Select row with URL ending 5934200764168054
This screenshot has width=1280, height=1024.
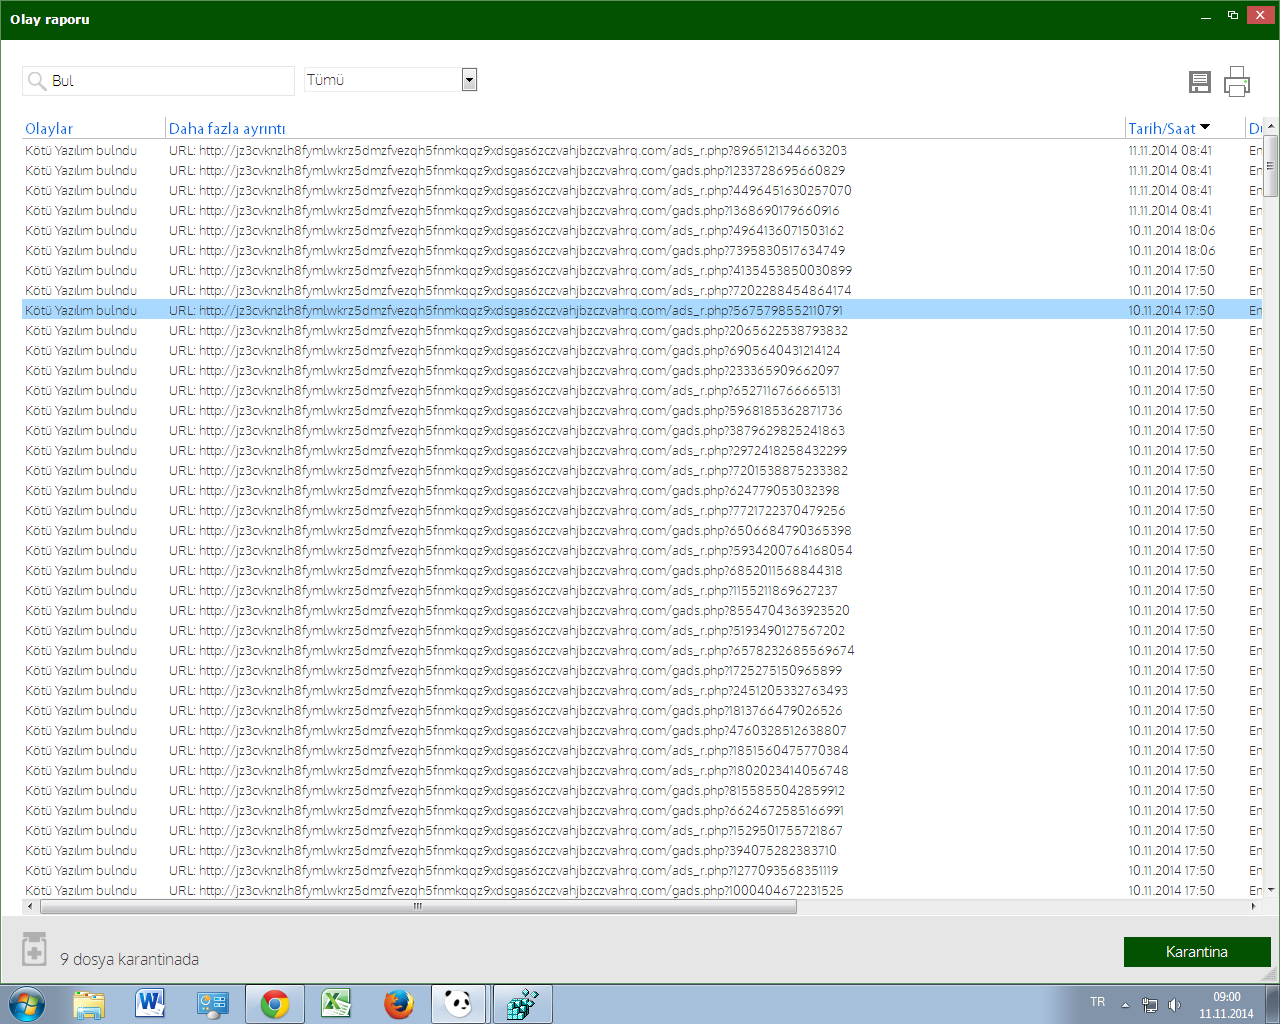pyautogui.click(x=641, y=550)
